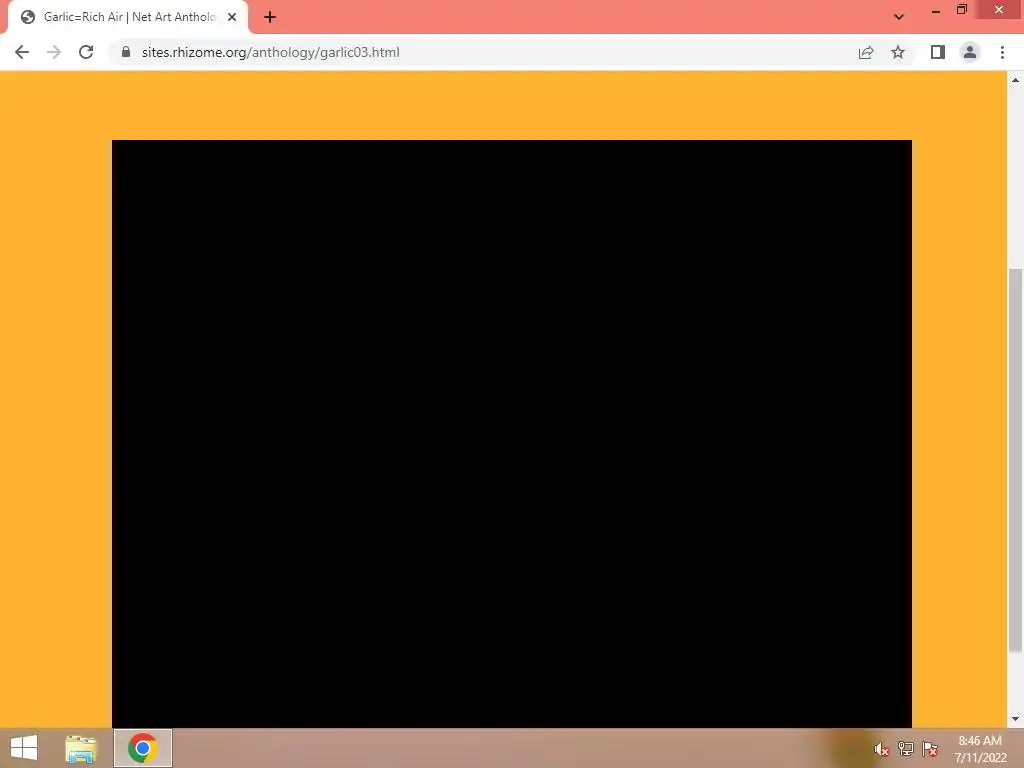Open the Chrome profile menu
Image resolution: width=1024 pixels, height=768 pixels.
pos(970,52)
